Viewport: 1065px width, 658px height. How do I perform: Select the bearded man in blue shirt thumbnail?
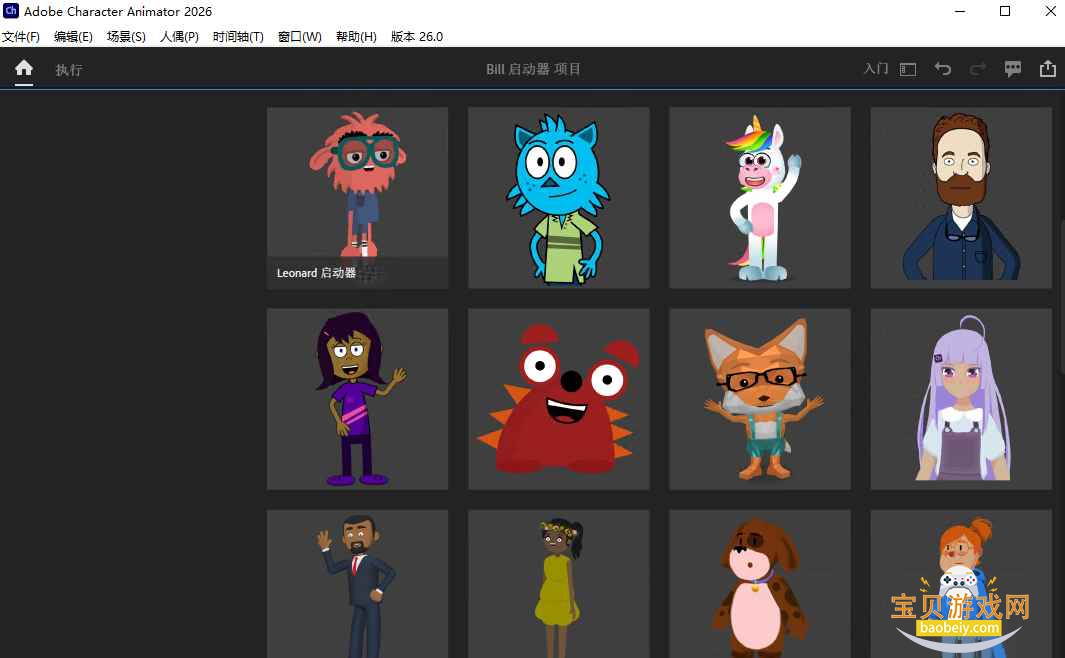coord(961,198)
